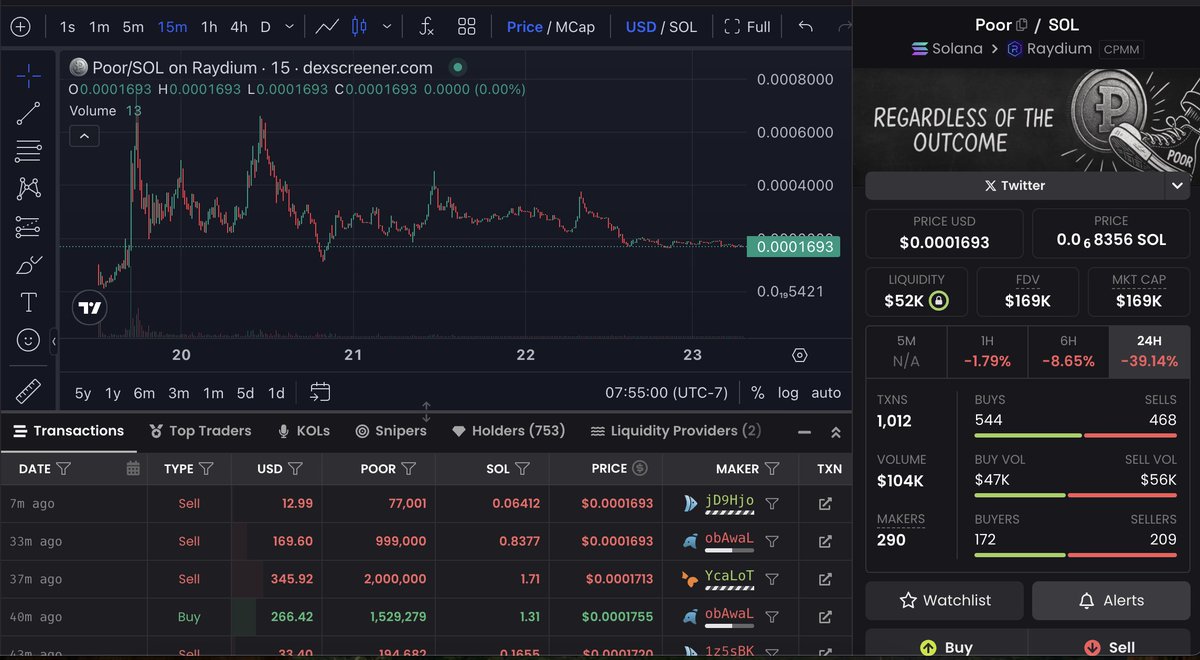Toggle log scale on chart

[x=788, y=393]
